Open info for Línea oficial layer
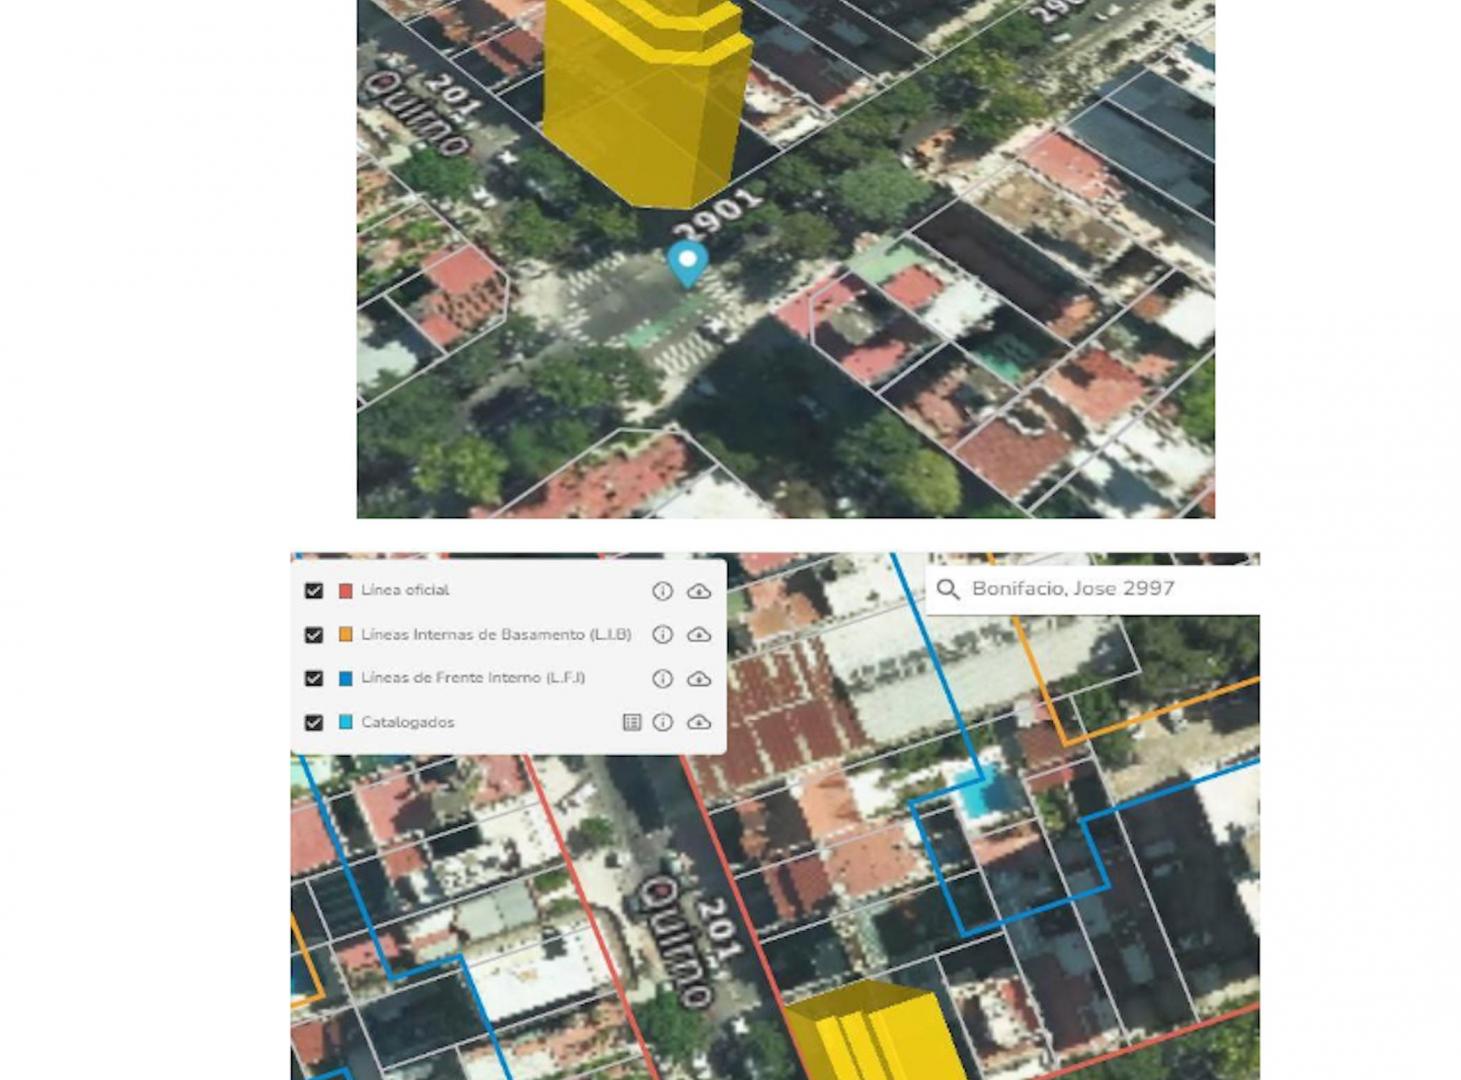 [x=662, y=591]
